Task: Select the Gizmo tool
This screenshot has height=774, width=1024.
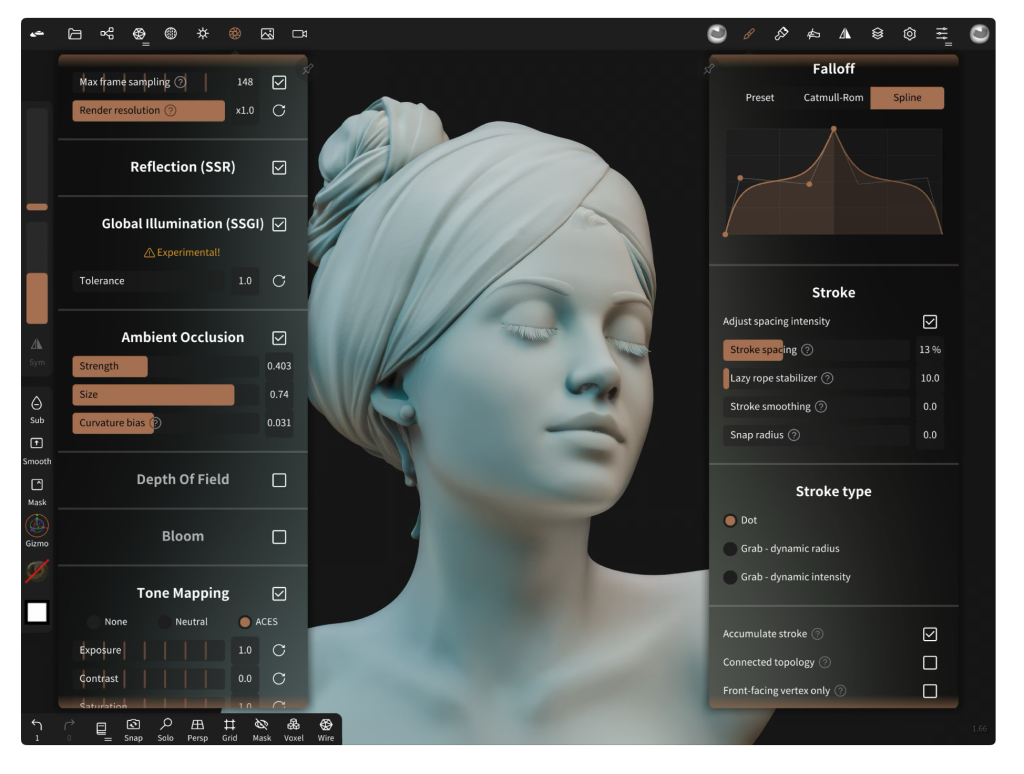Action: tap(37, 529)
